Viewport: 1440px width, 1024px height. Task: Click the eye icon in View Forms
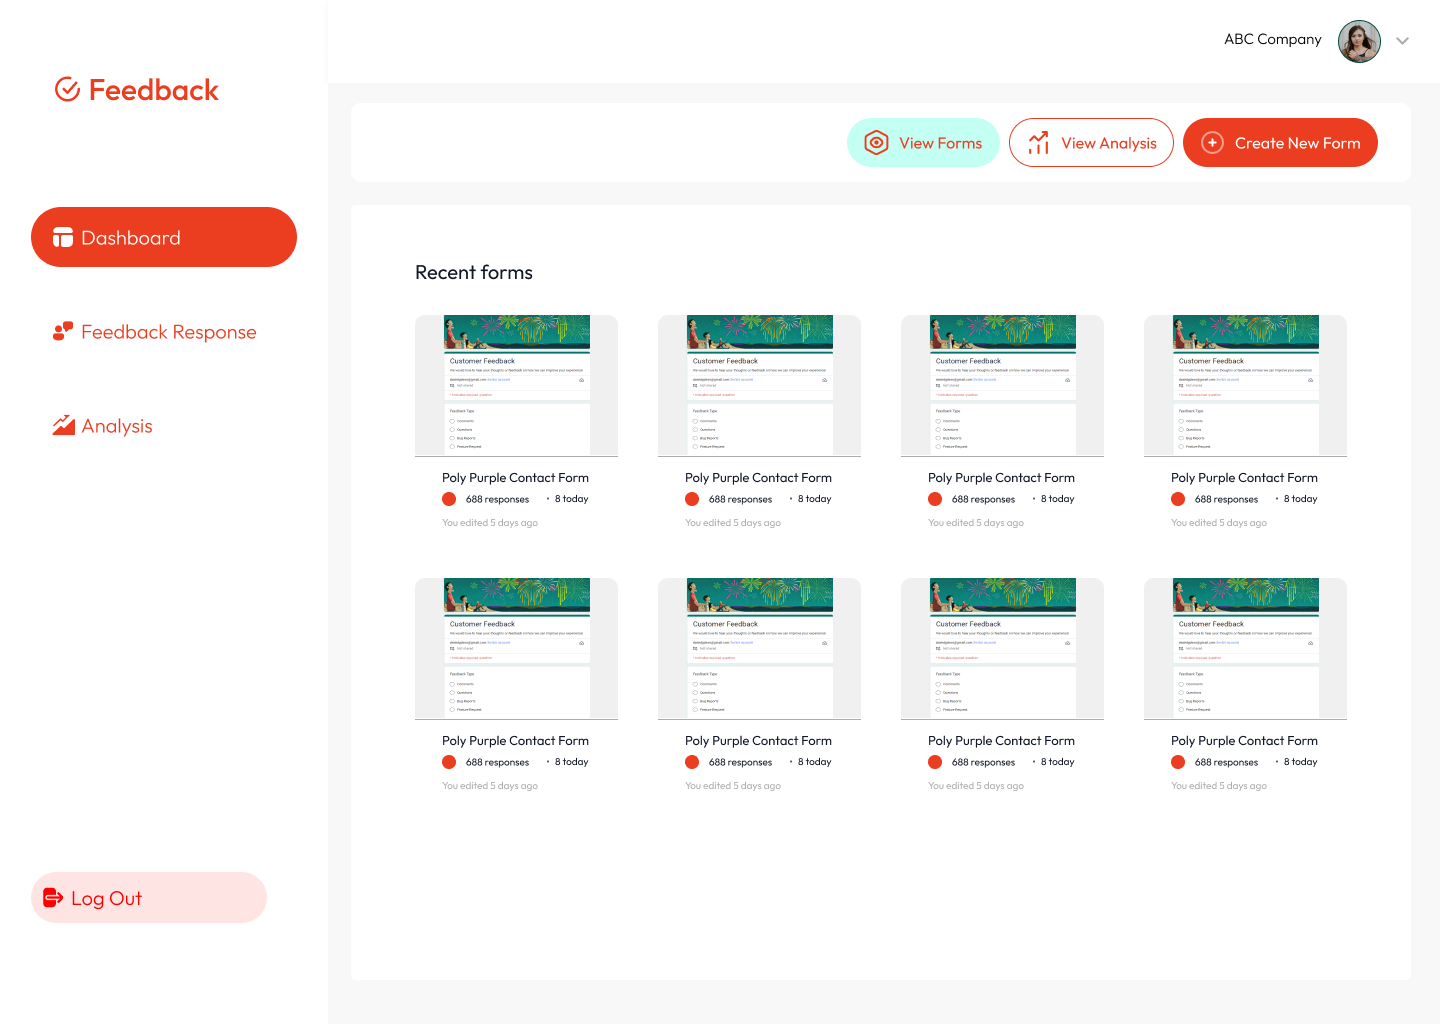(x=877, y=143)
